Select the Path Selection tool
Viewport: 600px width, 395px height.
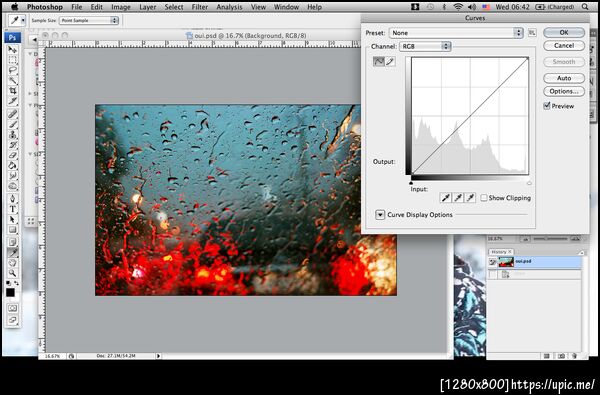(x=12, y=219)
